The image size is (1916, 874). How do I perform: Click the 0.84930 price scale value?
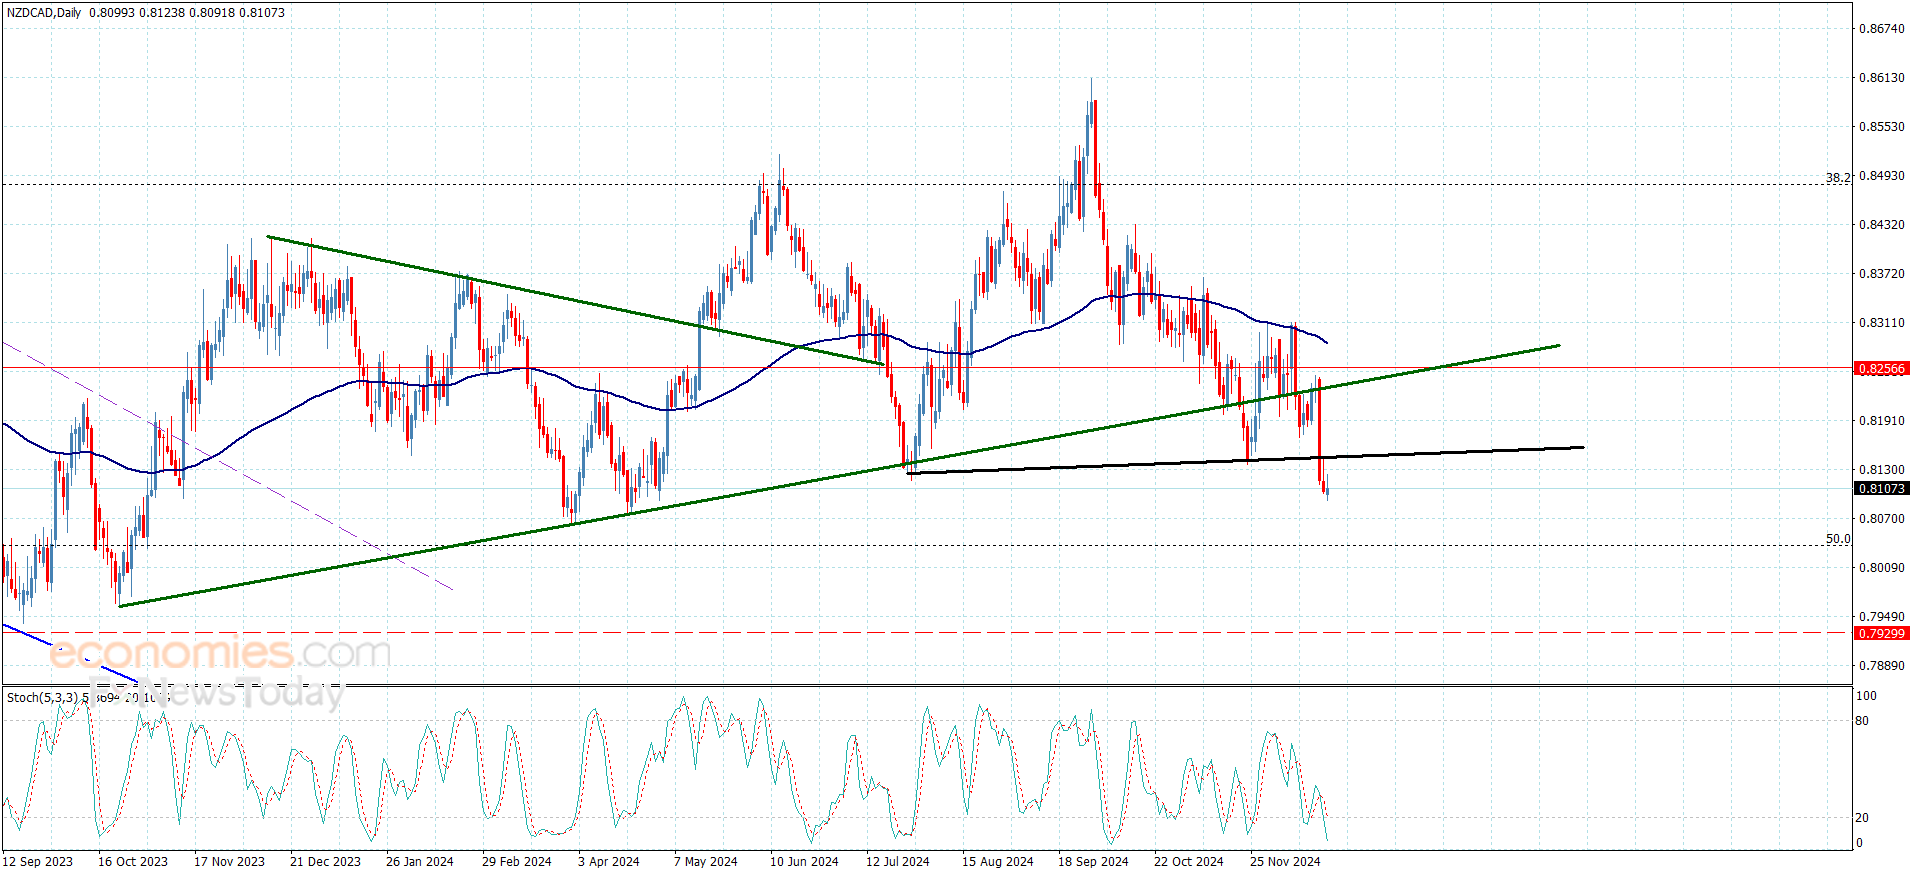pyautogui.click(x=1881, y=176)
